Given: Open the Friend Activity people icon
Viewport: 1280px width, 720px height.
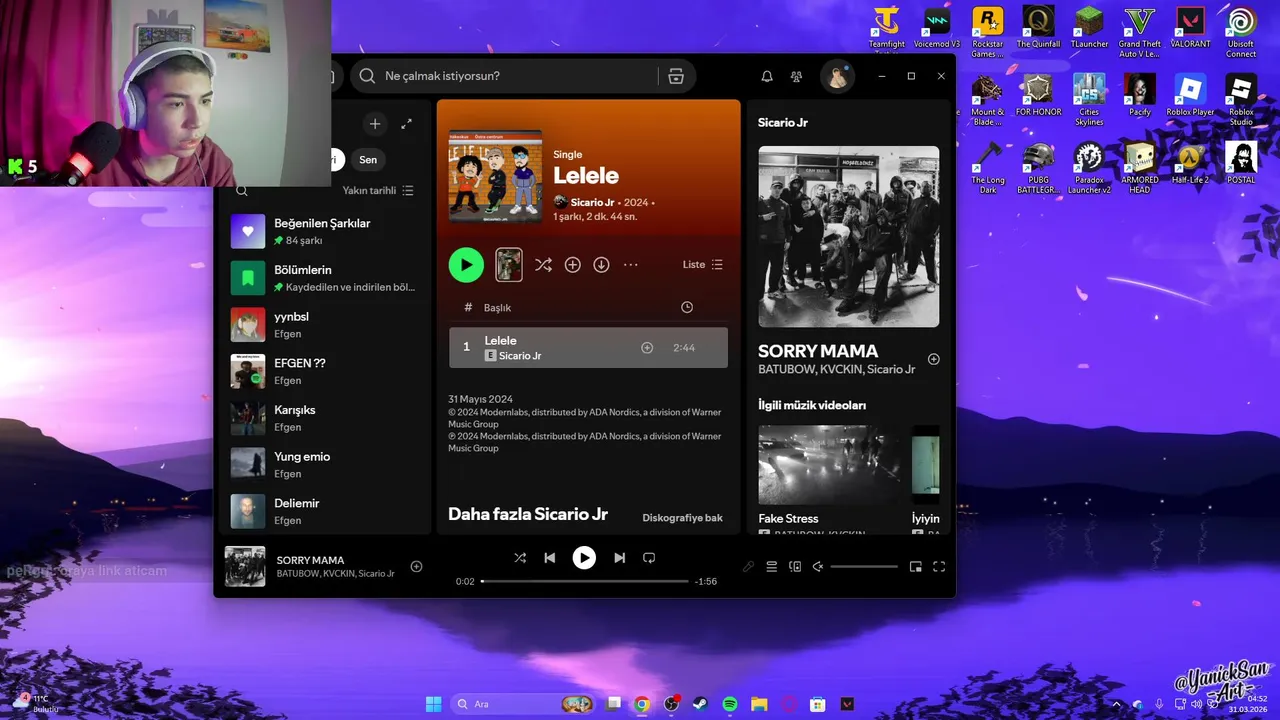Looking at the screenshot, I should click(796, 76).
